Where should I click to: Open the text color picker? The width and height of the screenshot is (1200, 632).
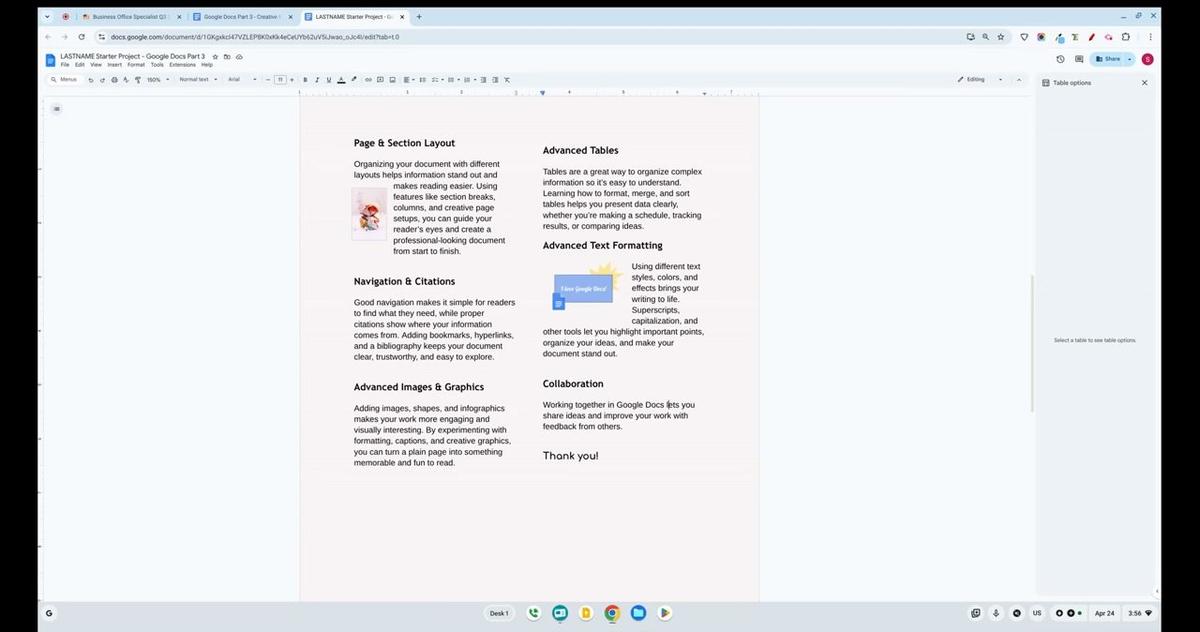[341, 79]
